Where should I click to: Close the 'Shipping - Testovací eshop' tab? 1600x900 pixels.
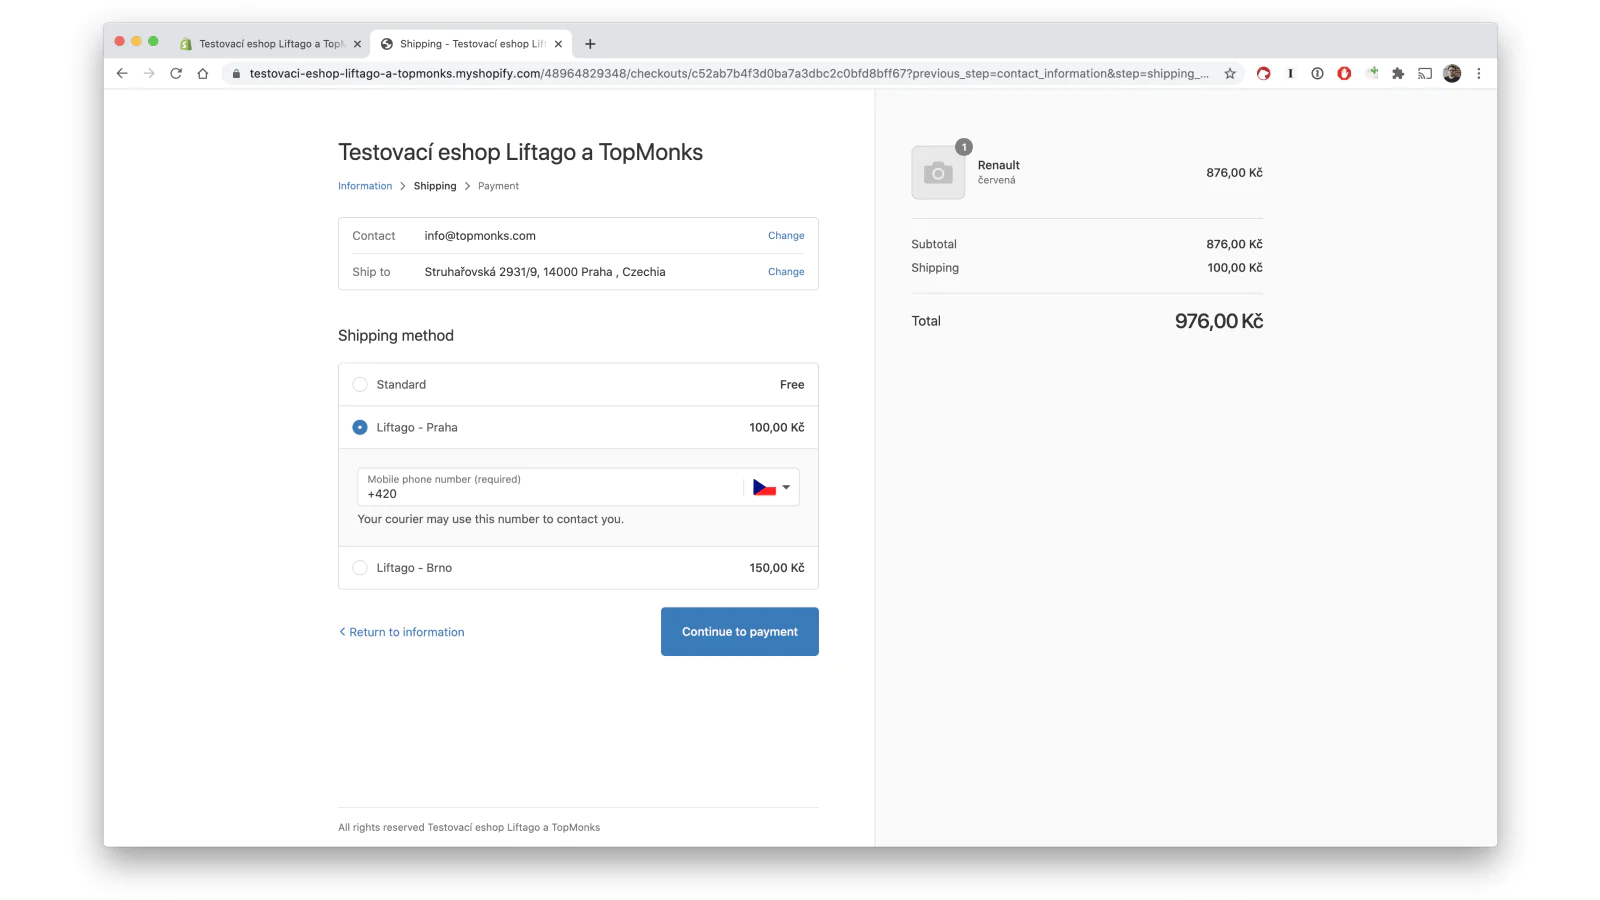(x=558, y=44)
